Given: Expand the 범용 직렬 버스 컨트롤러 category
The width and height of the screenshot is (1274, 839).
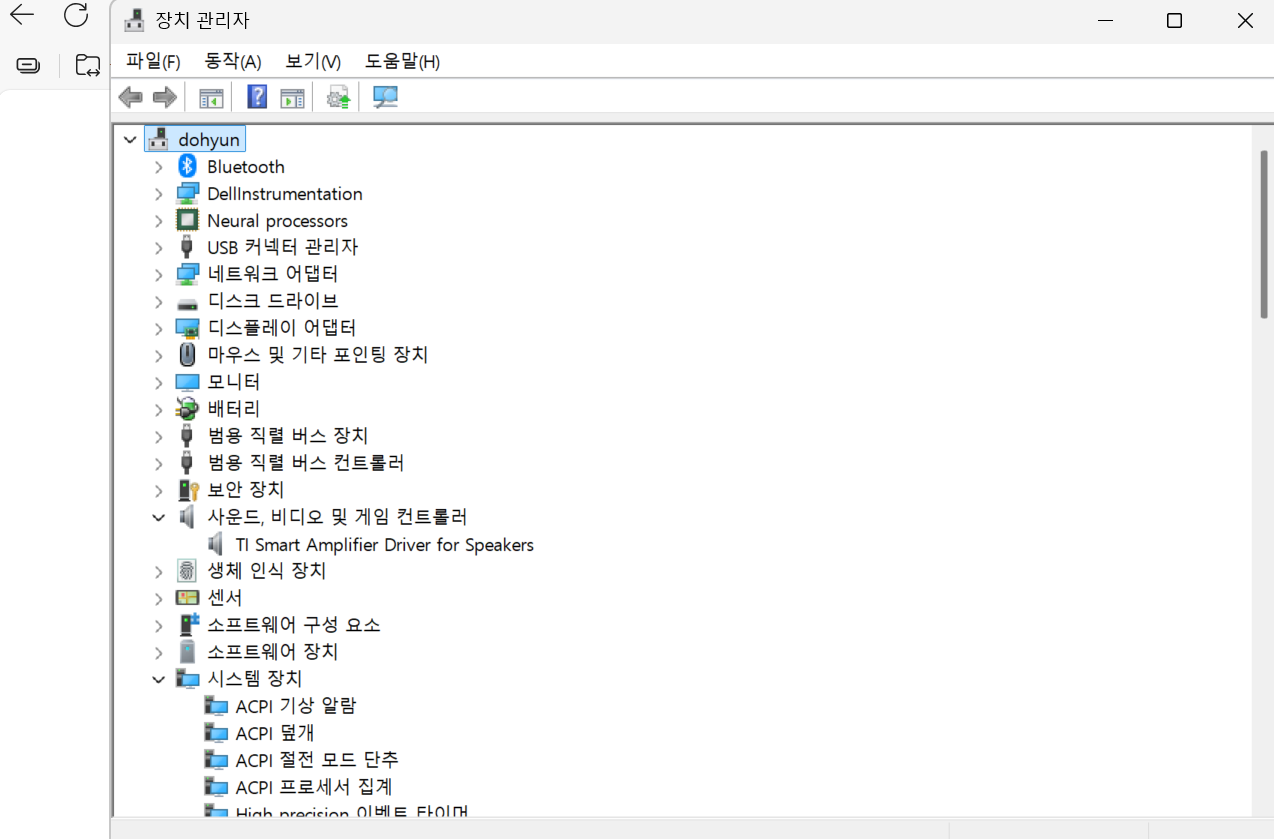Looking at the screenshot, I should (158, 463).
